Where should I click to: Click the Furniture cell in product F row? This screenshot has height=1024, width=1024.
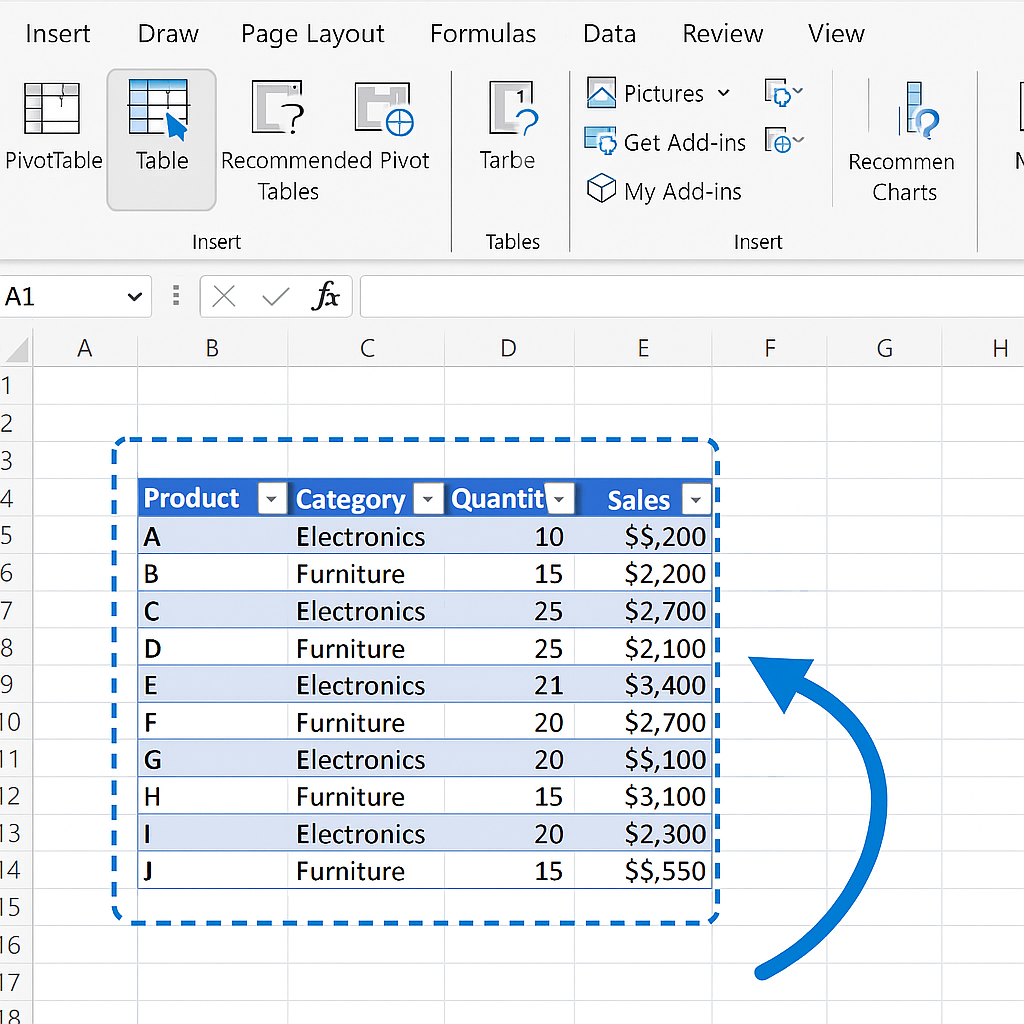tap(366, 722)
